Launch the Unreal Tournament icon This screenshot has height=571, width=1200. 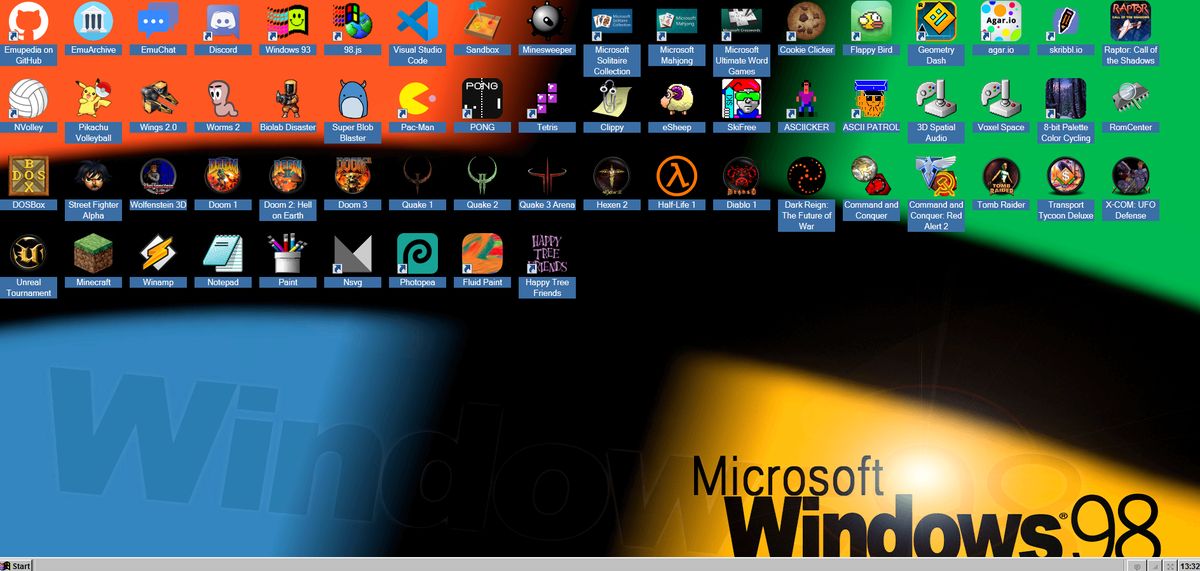click(x=28, y=254)
